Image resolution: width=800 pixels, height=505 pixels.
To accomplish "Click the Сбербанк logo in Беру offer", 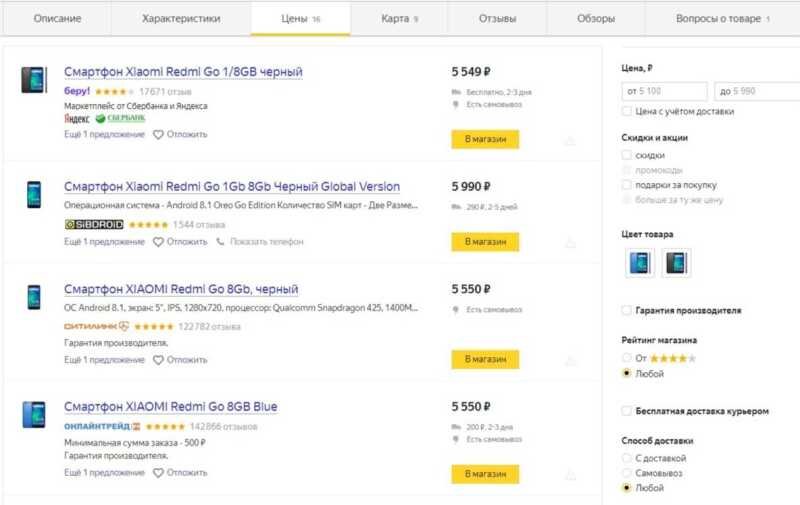I will click(x=120, y=118).
